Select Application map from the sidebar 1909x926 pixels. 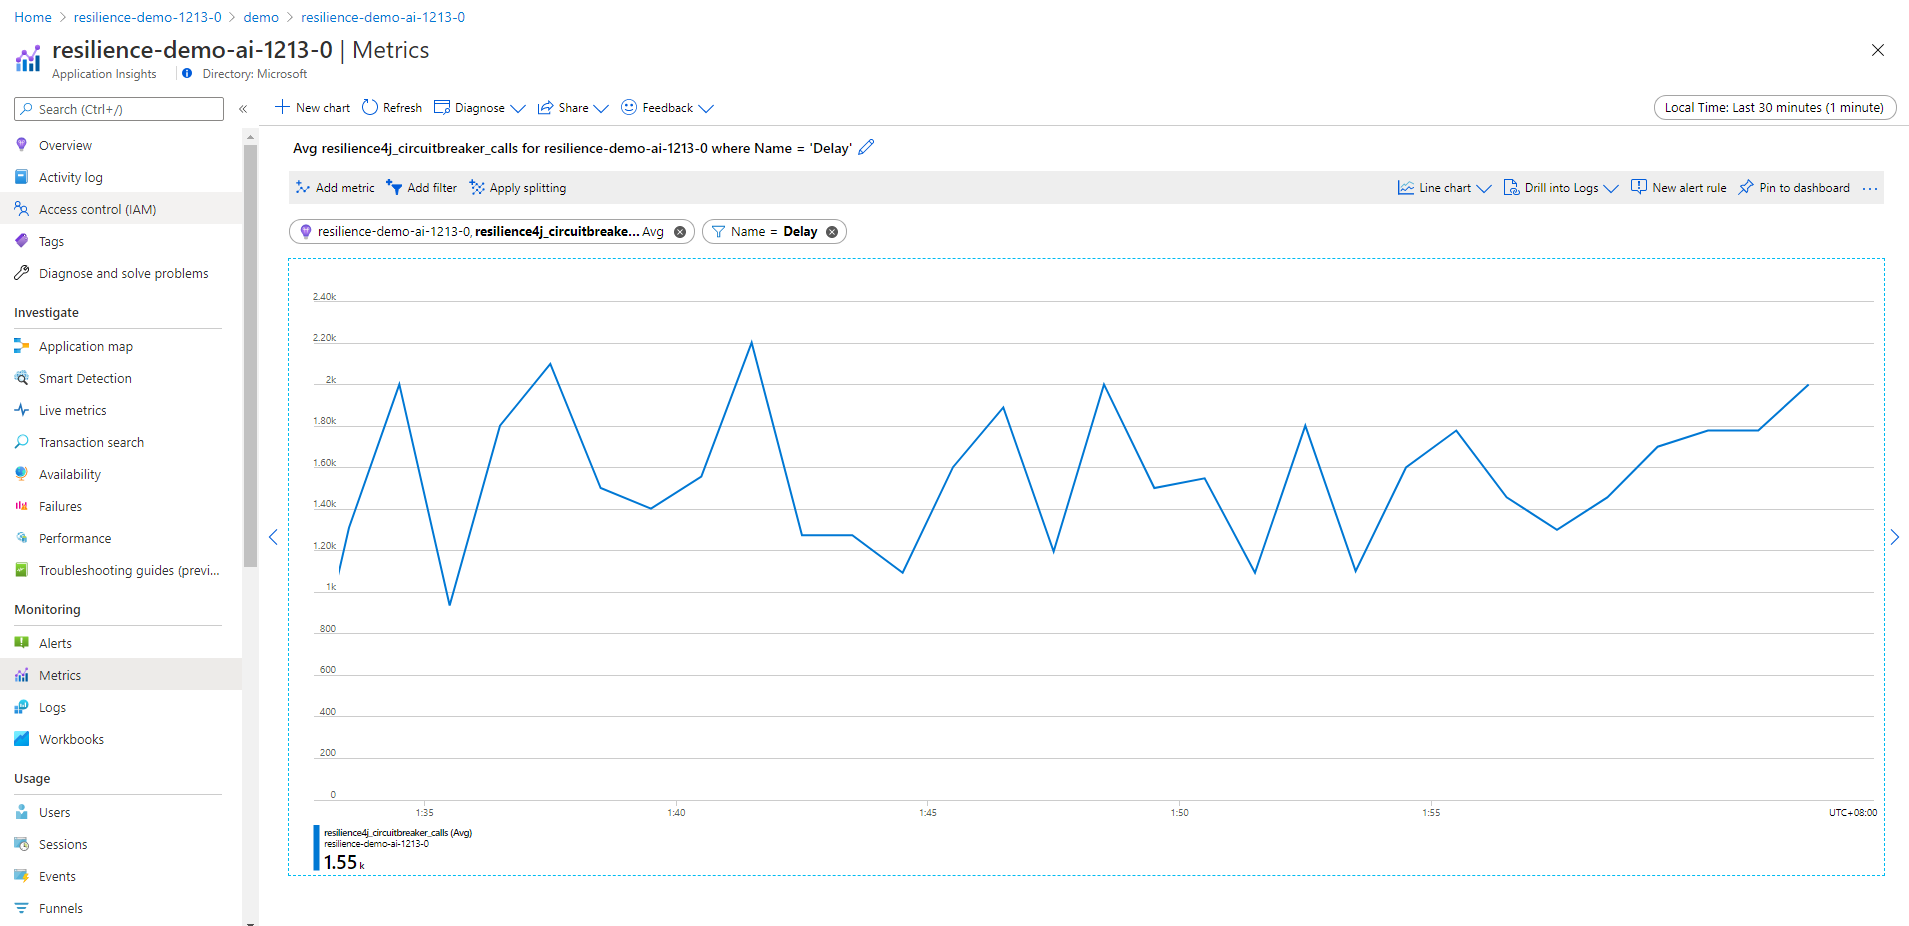[85, 347]
